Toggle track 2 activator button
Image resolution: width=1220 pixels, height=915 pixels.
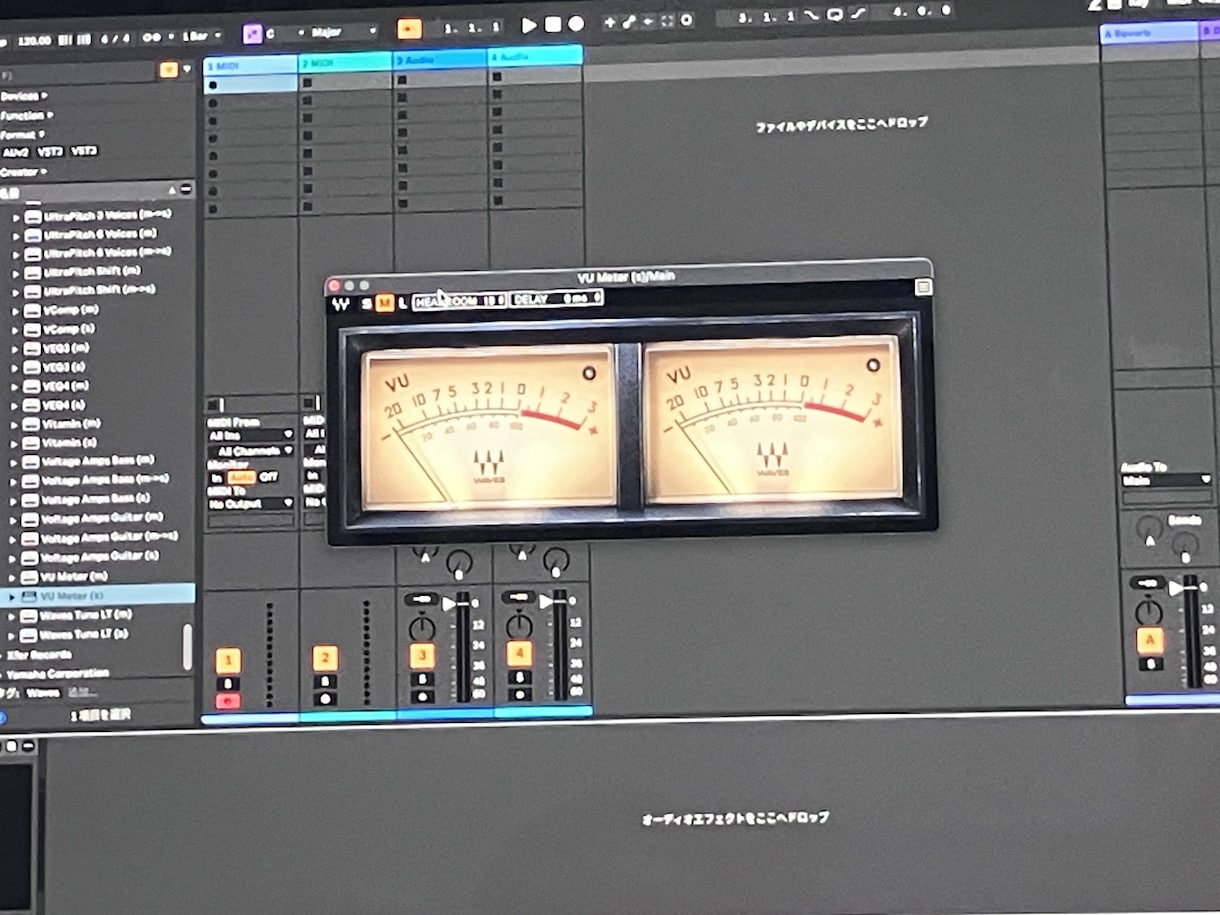324,658
